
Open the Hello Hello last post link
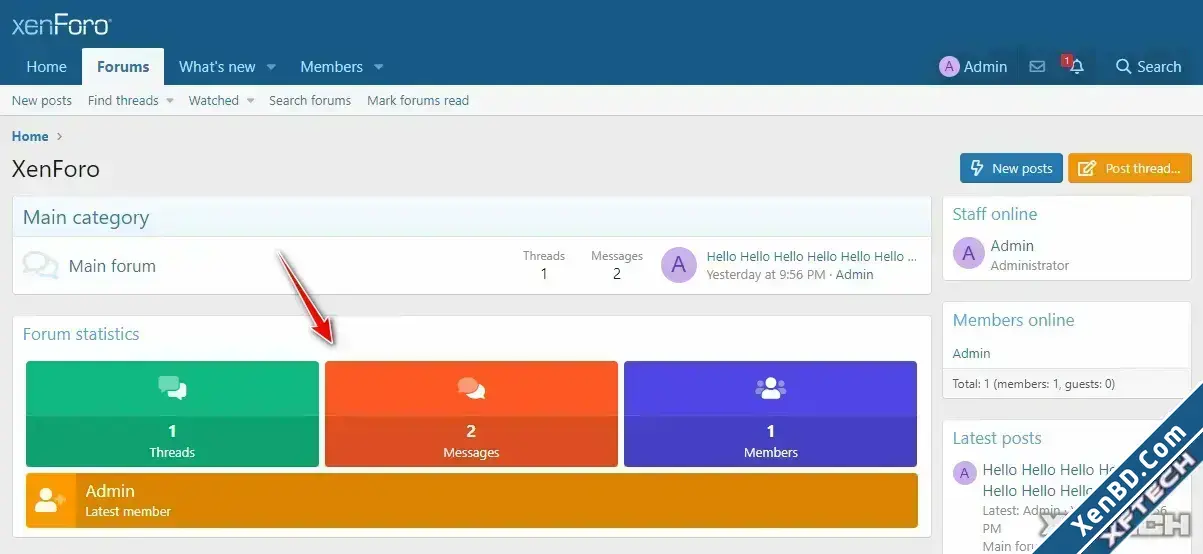click(811, 256)
